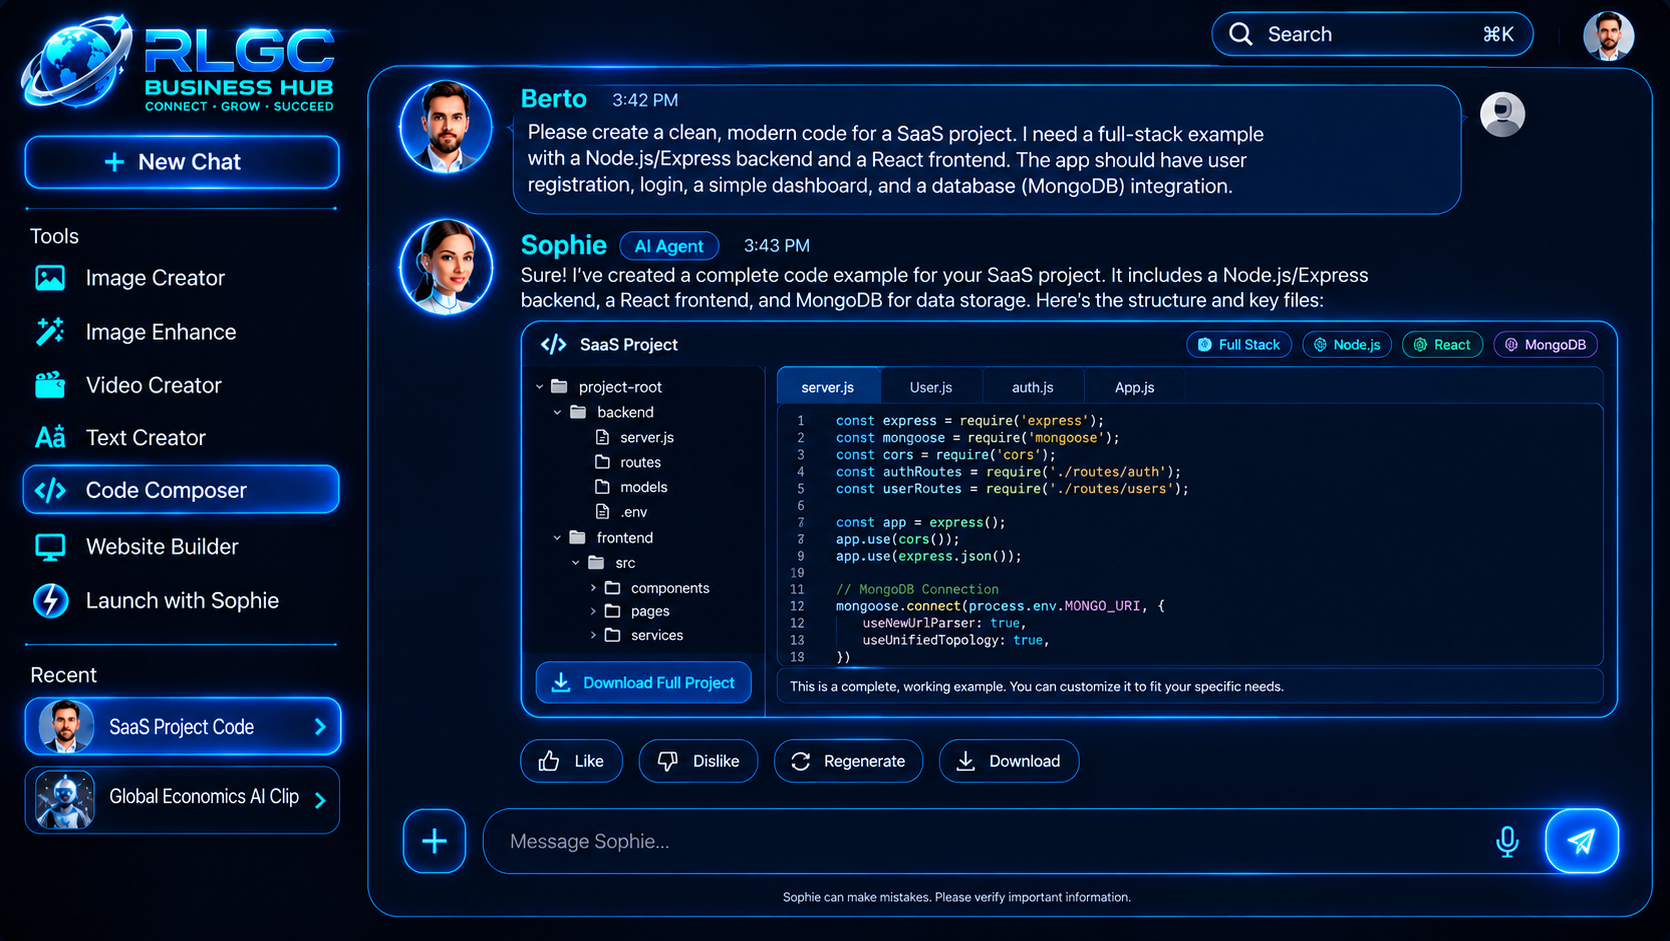Like Sophie's response

571,761
